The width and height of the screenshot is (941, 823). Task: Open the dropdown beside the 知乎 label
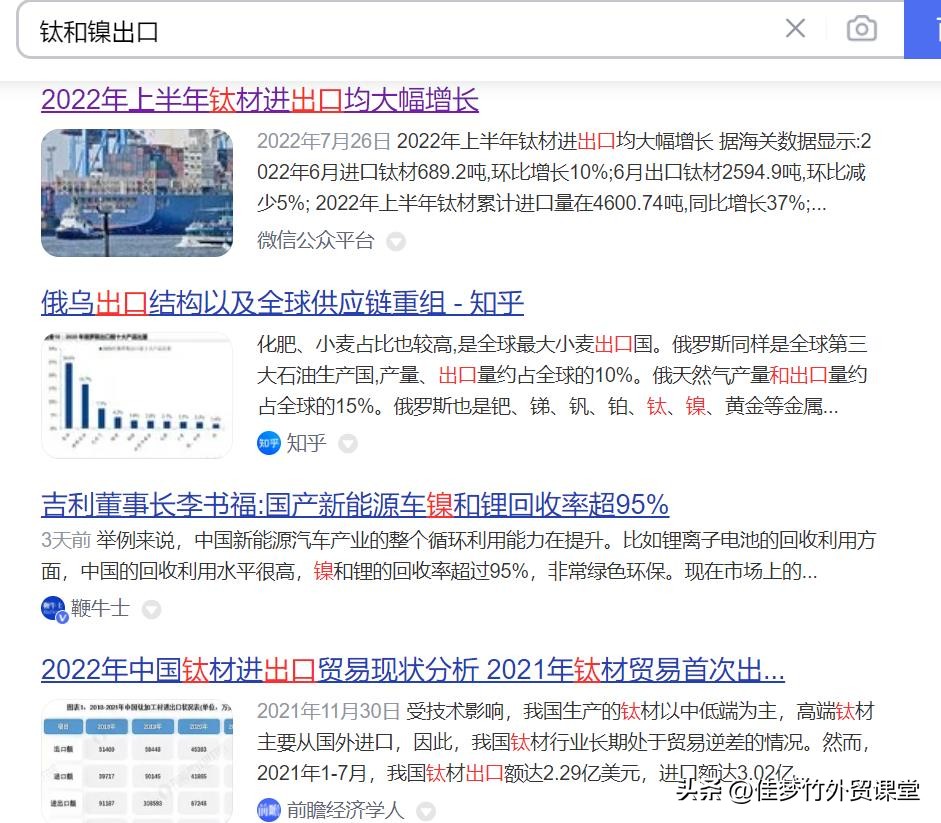(x=347, y=443)
